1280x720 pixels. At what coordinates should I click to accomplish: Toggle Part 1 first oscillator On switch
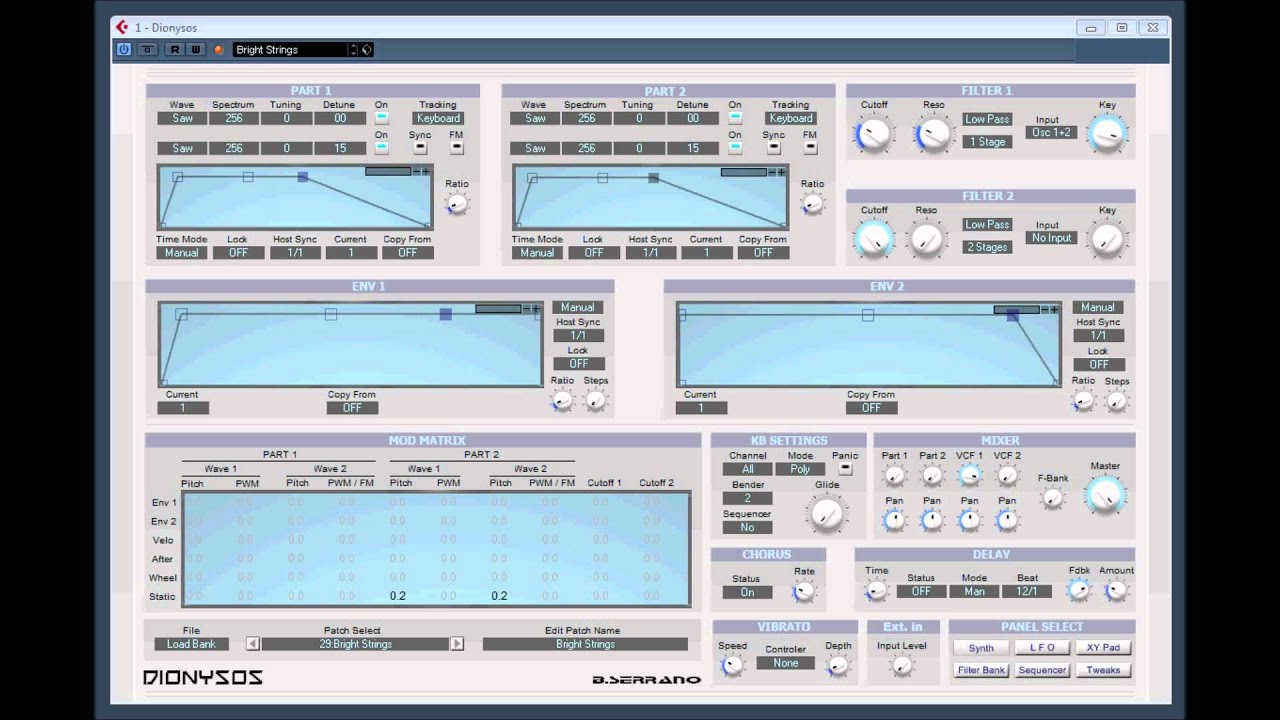[381, 118]
